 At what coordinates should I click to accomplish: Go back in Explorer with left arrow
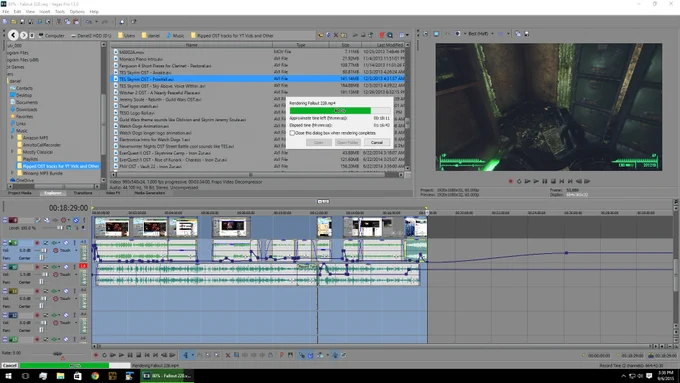click(x=13, y=35)
